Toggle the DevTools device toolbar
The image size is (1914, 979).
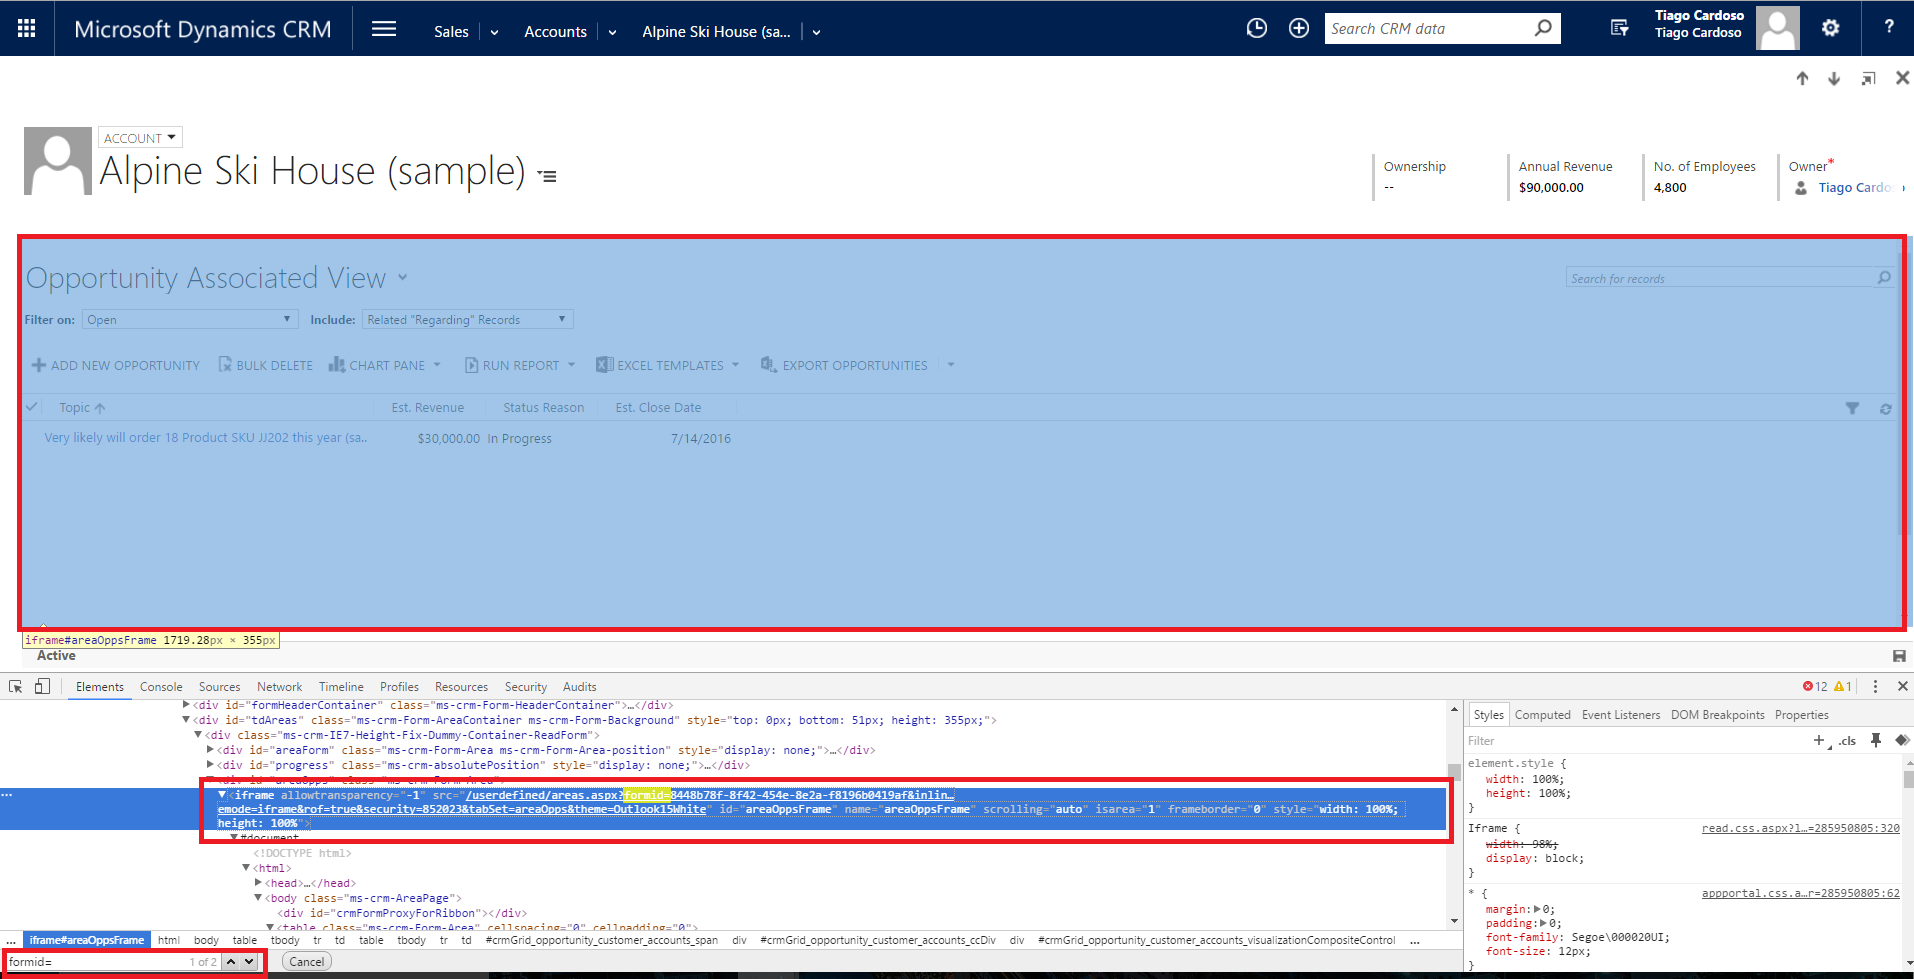[42, 686]
